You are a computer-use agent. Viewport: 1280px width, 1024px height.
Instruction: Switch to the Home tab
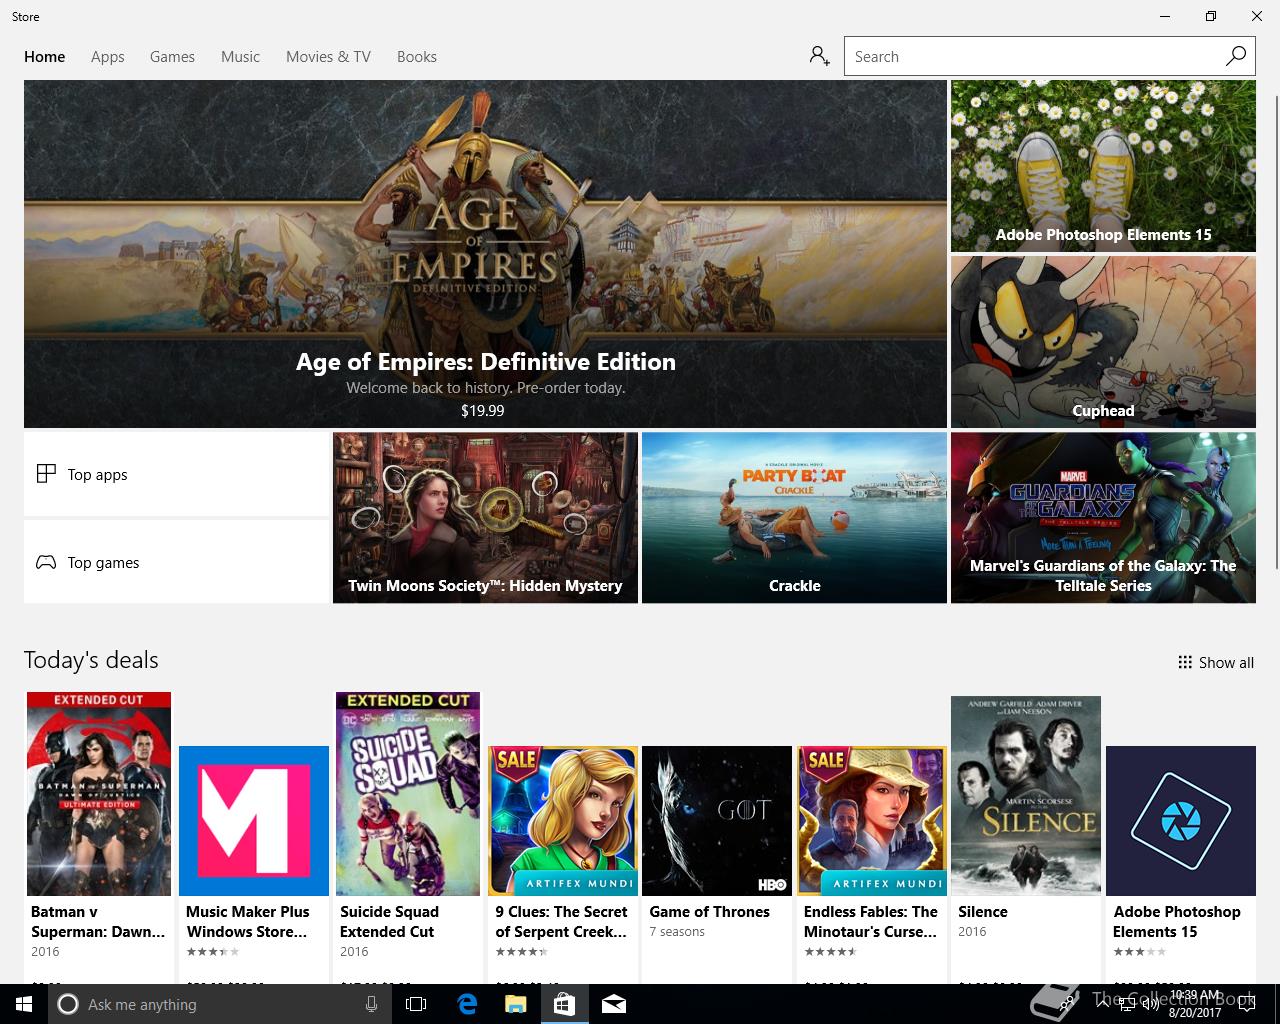pyautogui.click(x=45, y=57)
